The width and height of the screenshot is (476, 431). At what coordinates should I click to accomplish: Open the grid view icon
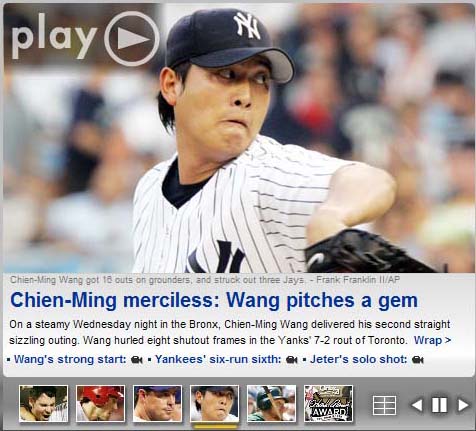384,405
